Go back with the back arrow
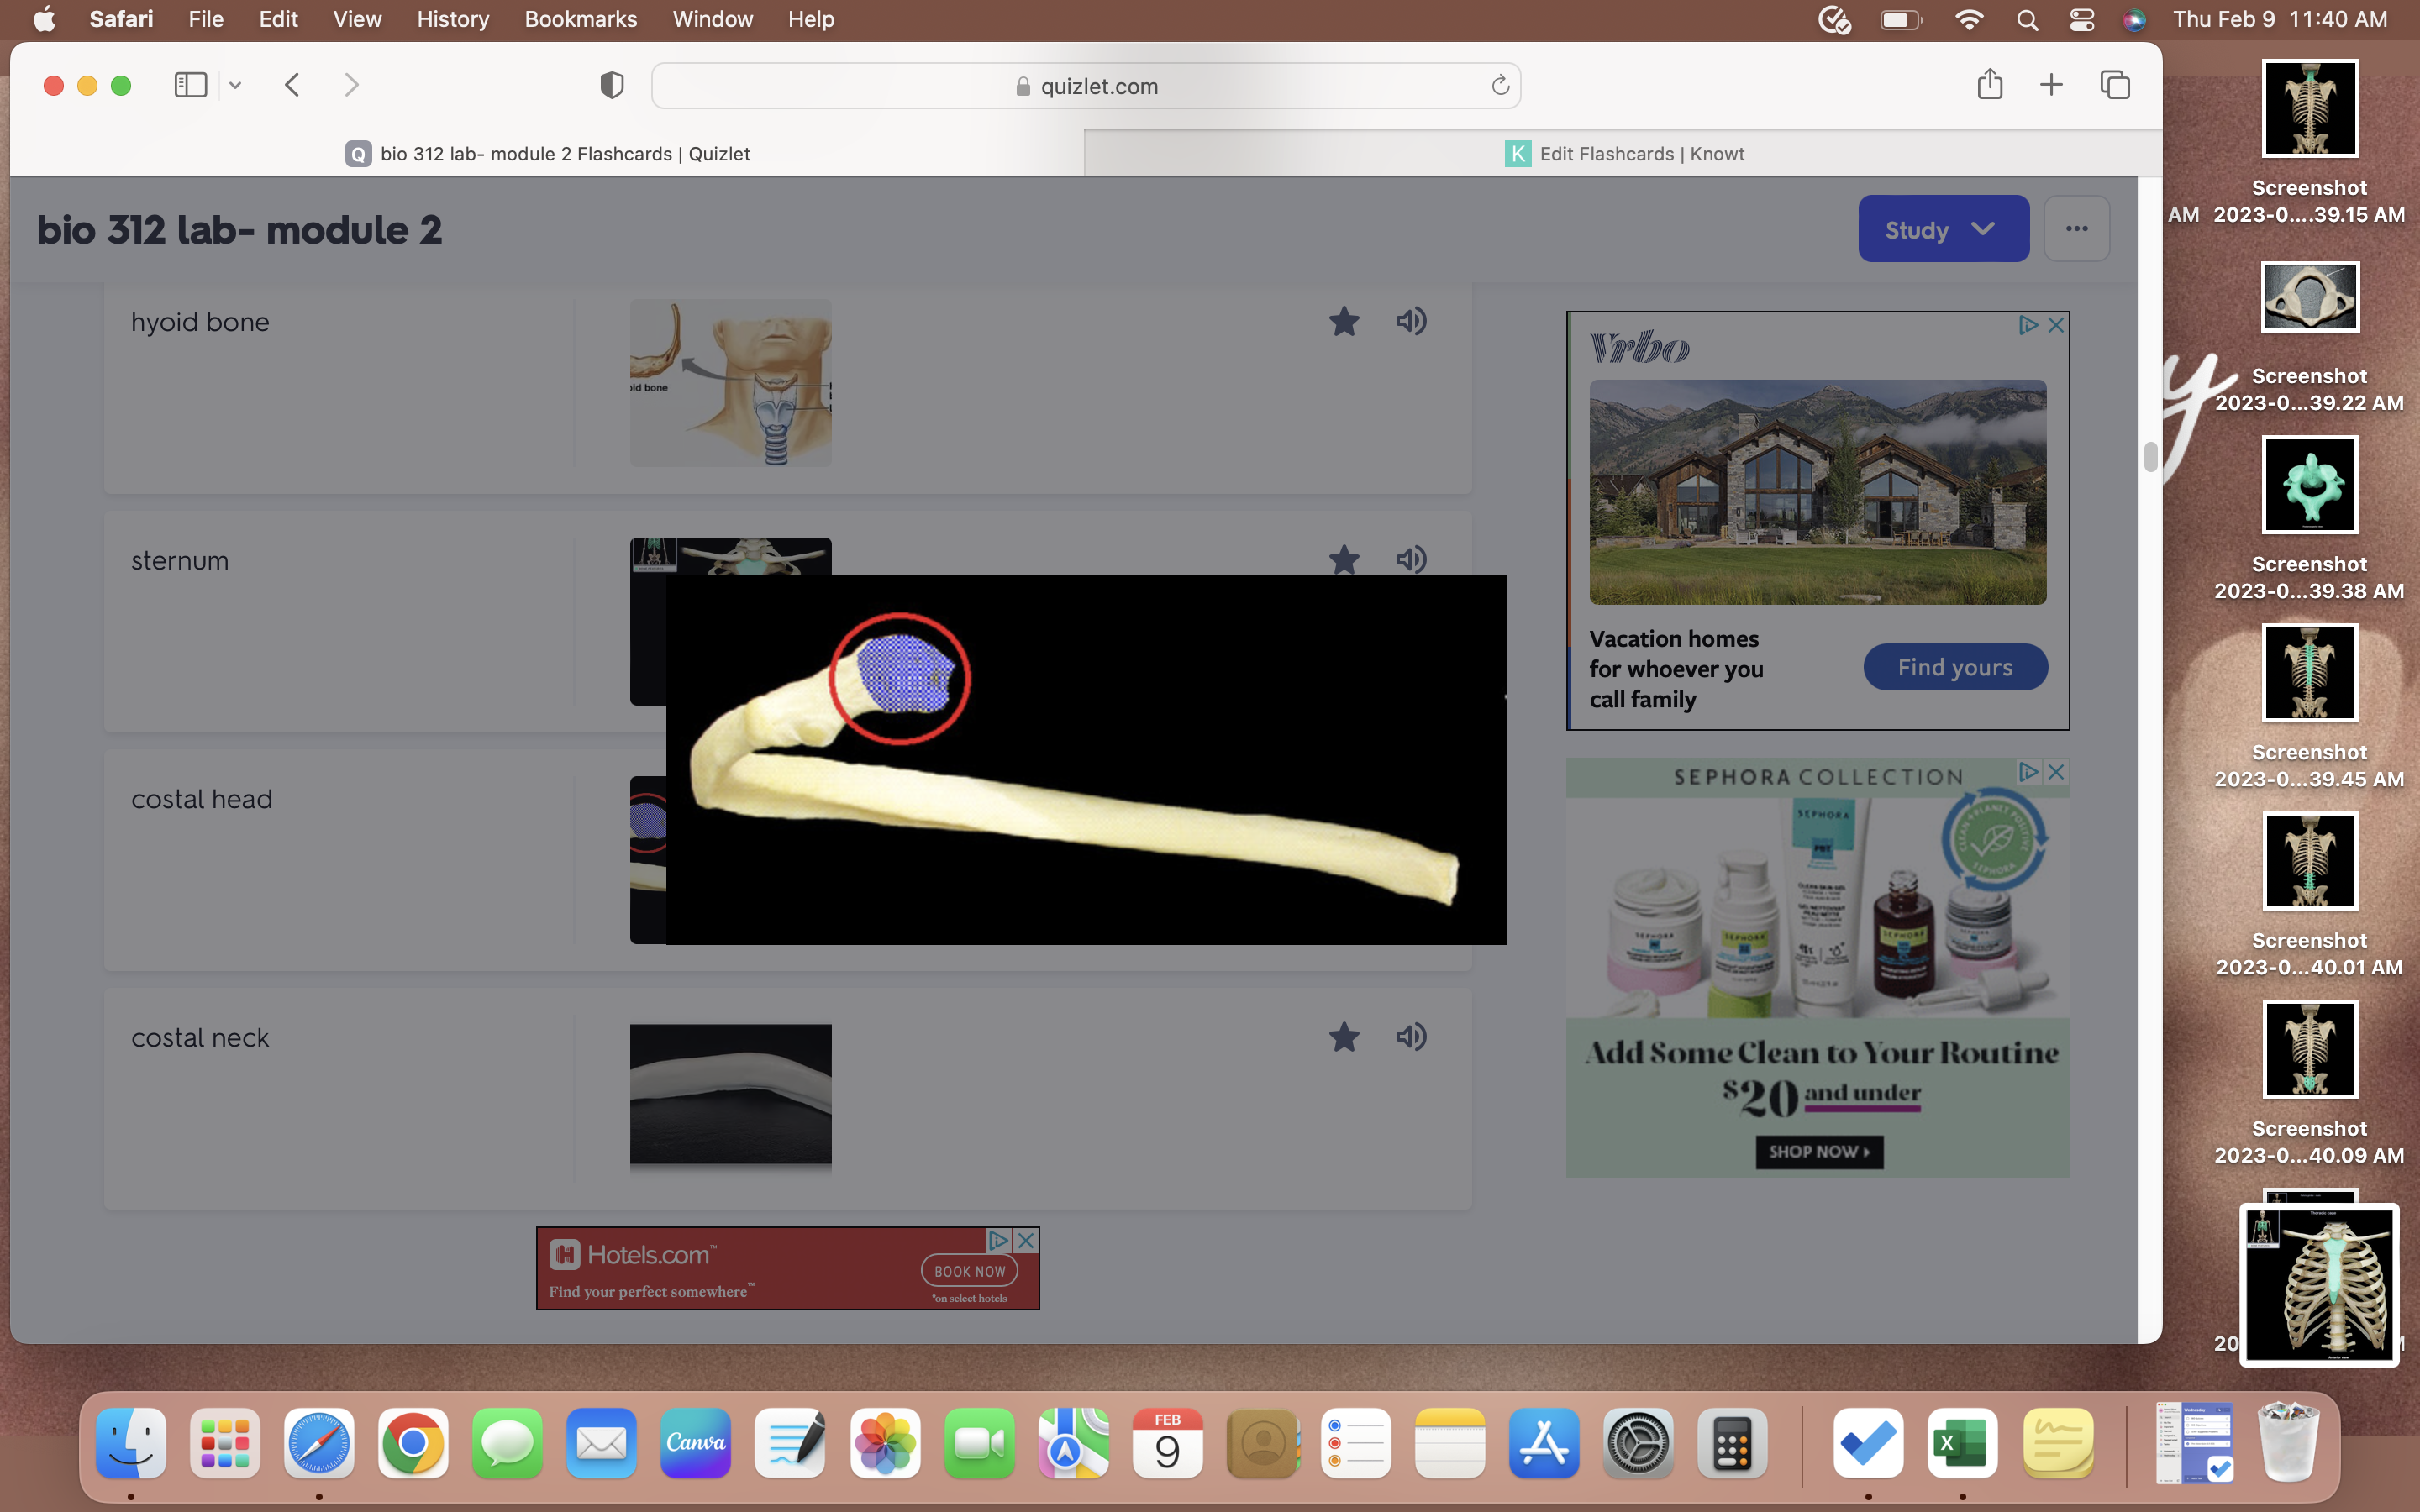Screen dimensions: 2420x1512 292,85
